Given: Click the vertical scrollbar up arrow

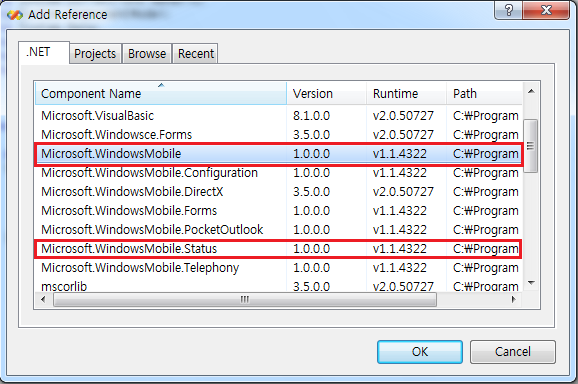Looking at the screenshot, I should [x=531, y=91].
